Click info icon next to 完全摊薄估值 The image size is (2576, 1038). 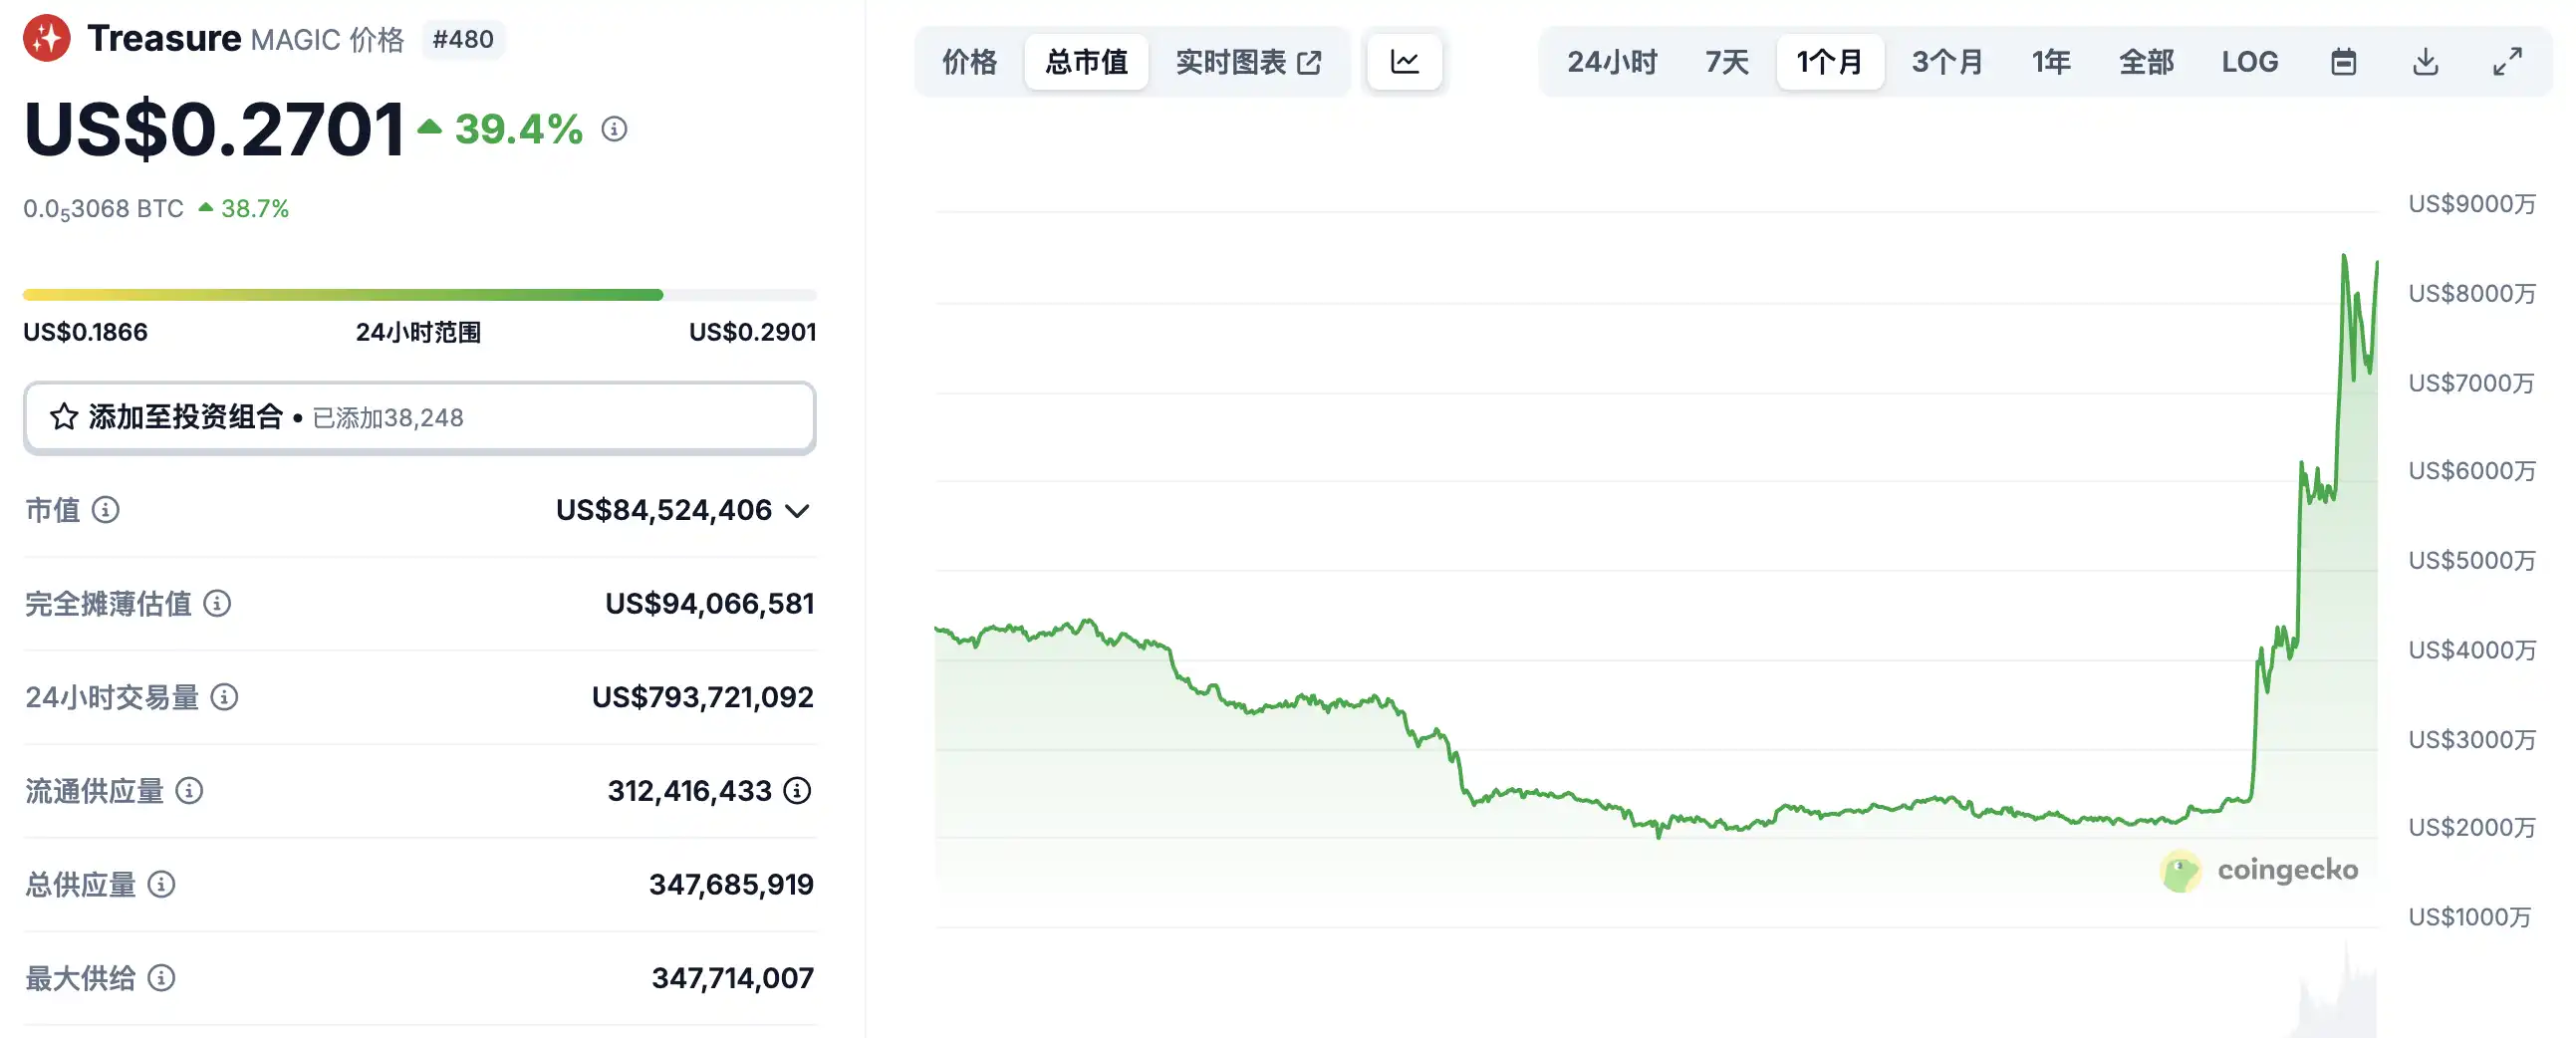pos(217,603)
